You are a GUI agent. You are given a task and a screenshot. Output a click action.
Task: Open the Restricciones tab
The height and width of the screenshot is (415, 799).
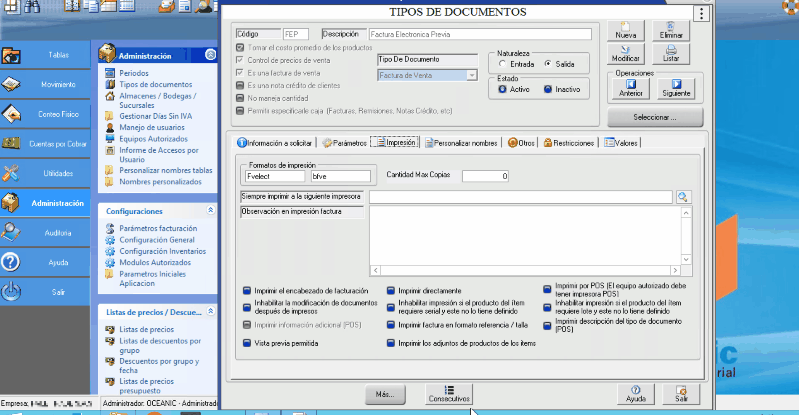pyautogui.click(x=570, y=143)
